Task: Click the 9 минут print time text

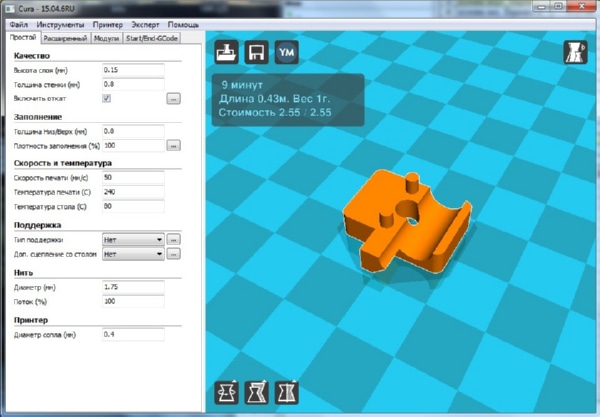Action: click(x=242, y=85)
